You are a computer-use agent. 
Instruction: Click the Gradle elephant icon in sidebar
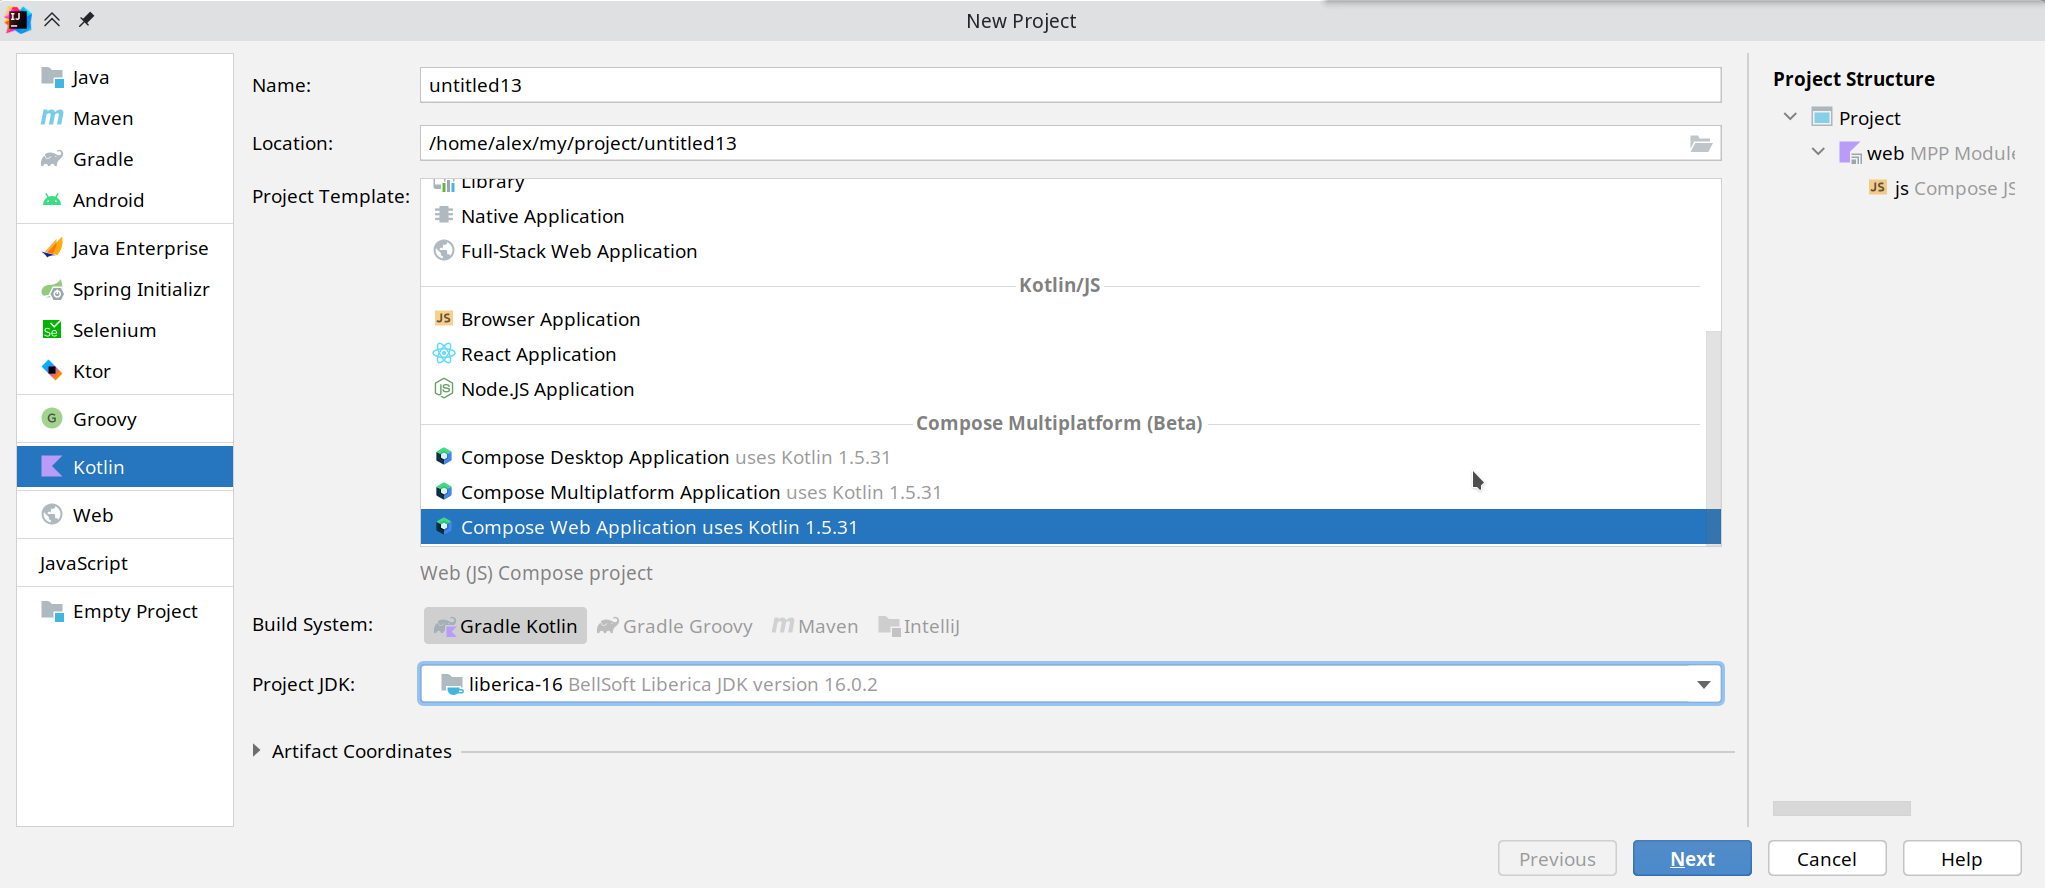coord(52,159)
